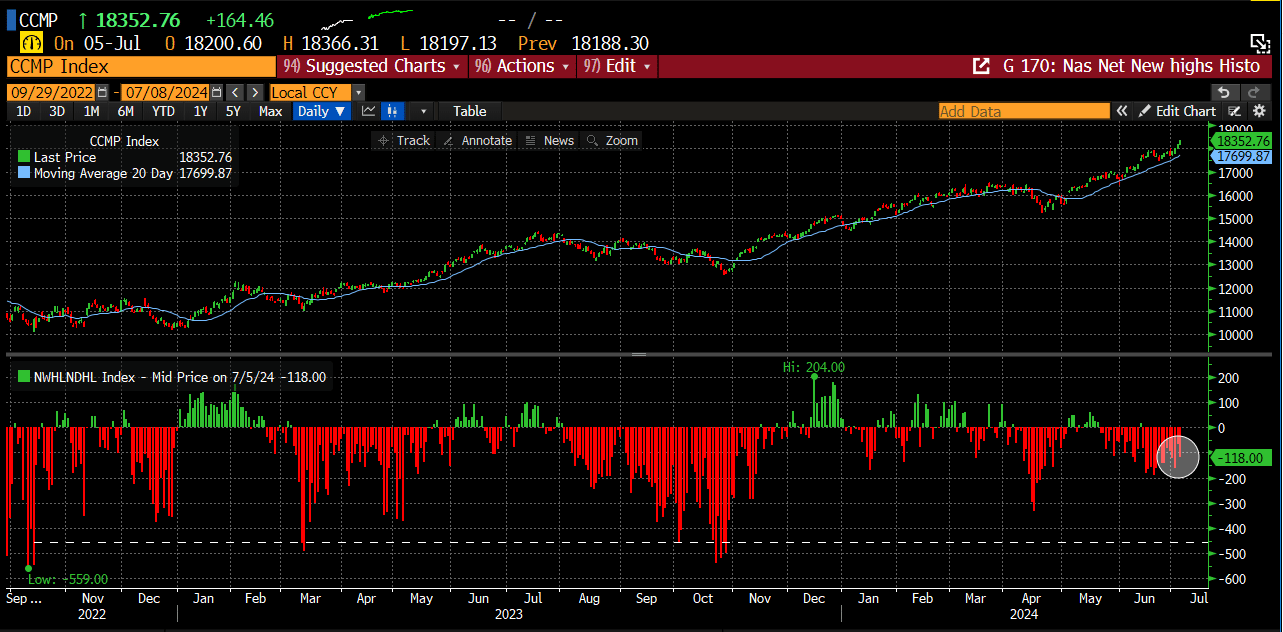Open the Daily periodicity dropdown
Image resolution: width=1283 pixels, height=632 pixels.
(321, 111)
